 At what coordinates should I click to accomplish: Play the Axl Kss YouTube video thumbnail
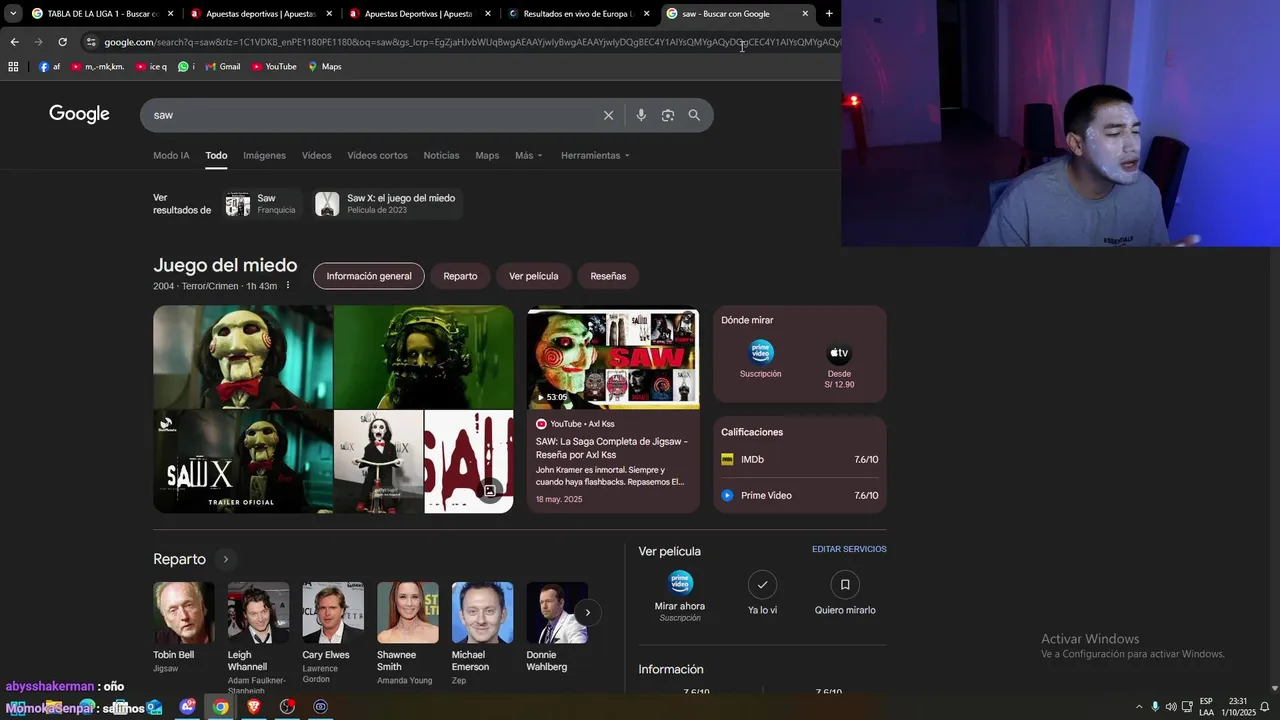coord(613,358)
